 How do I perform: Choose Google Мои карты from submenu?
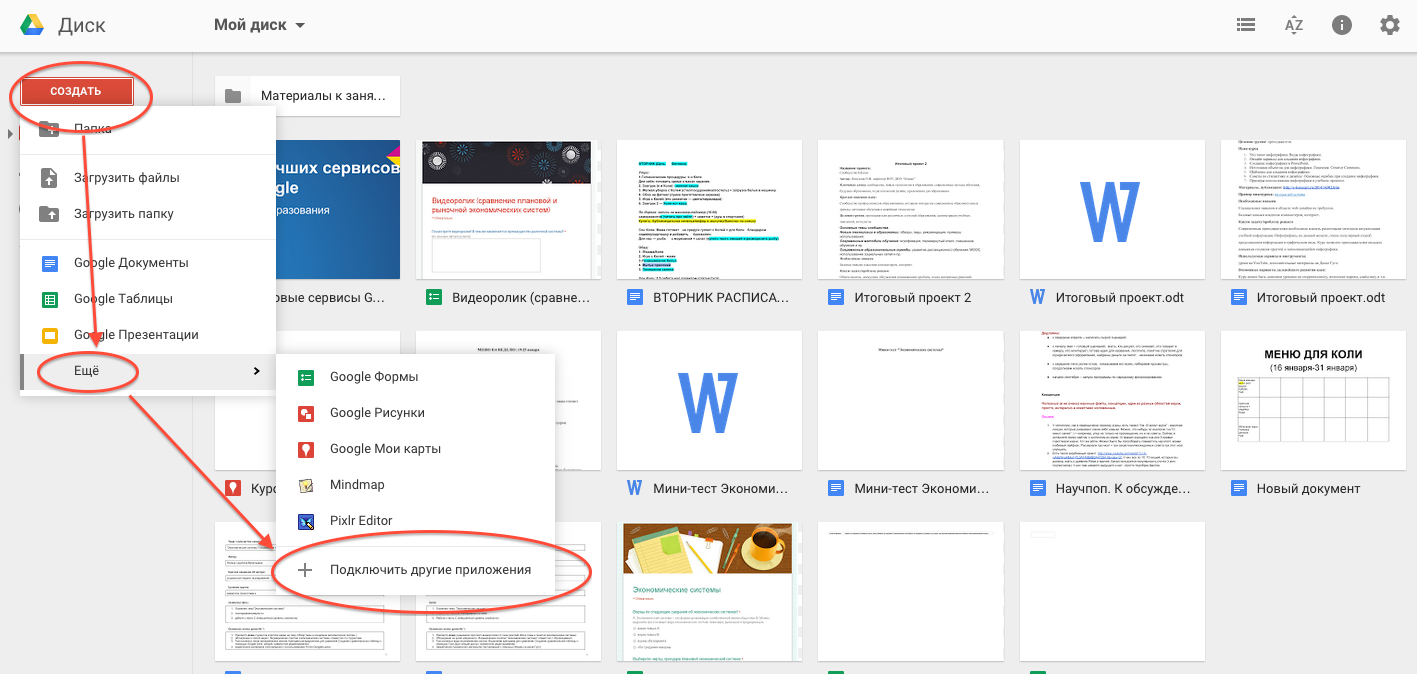click(415, 449)
